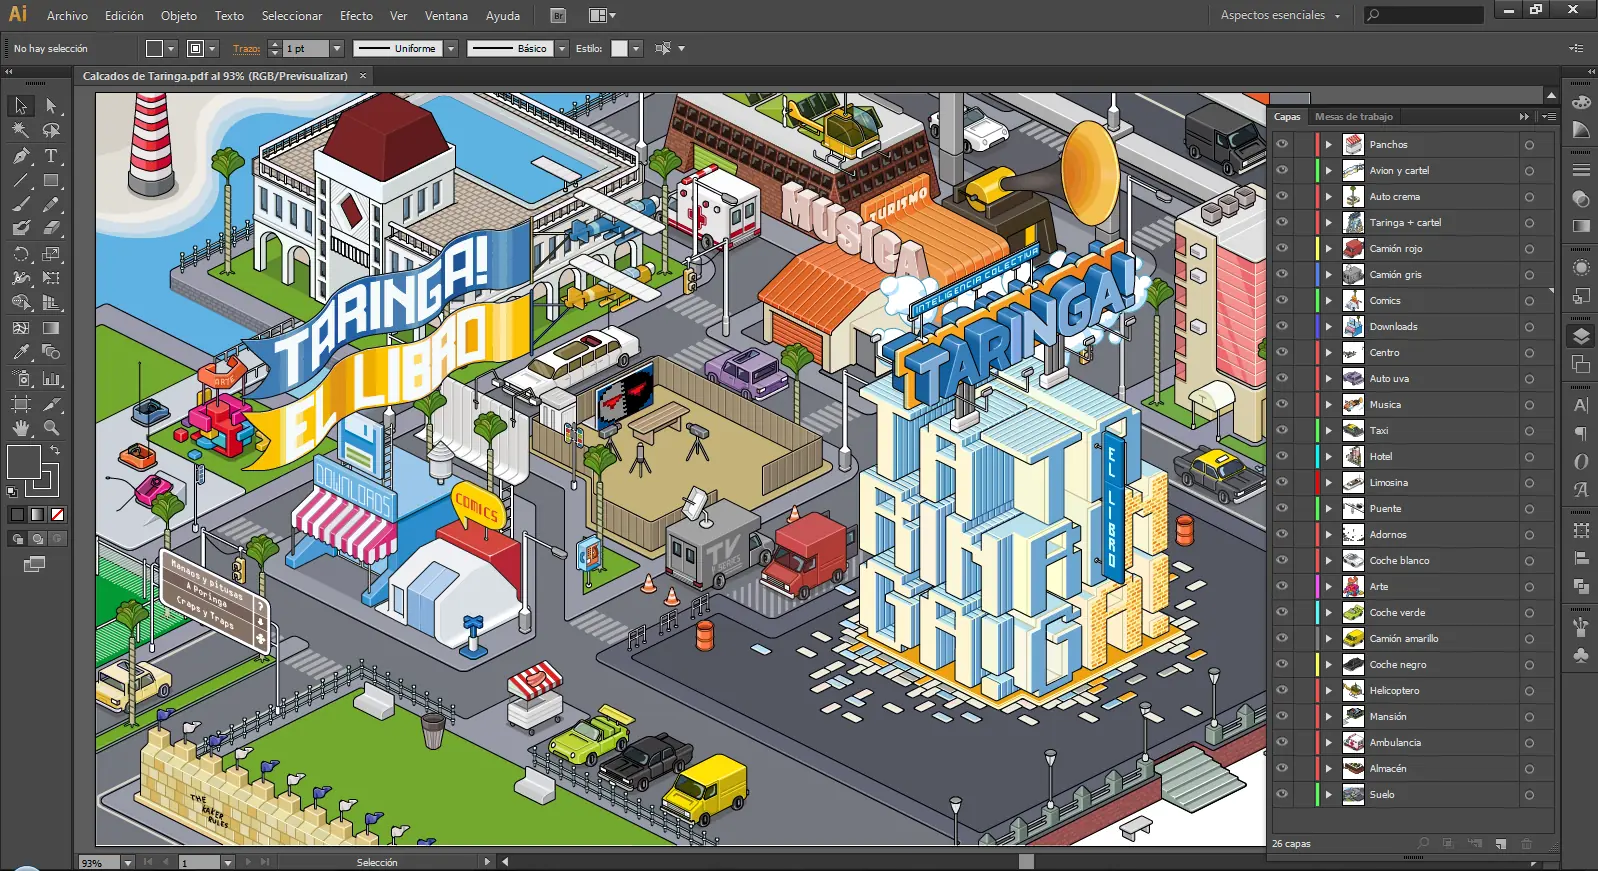
Task: Open the stroke weight dropdown
Action: tap(337, 48)
